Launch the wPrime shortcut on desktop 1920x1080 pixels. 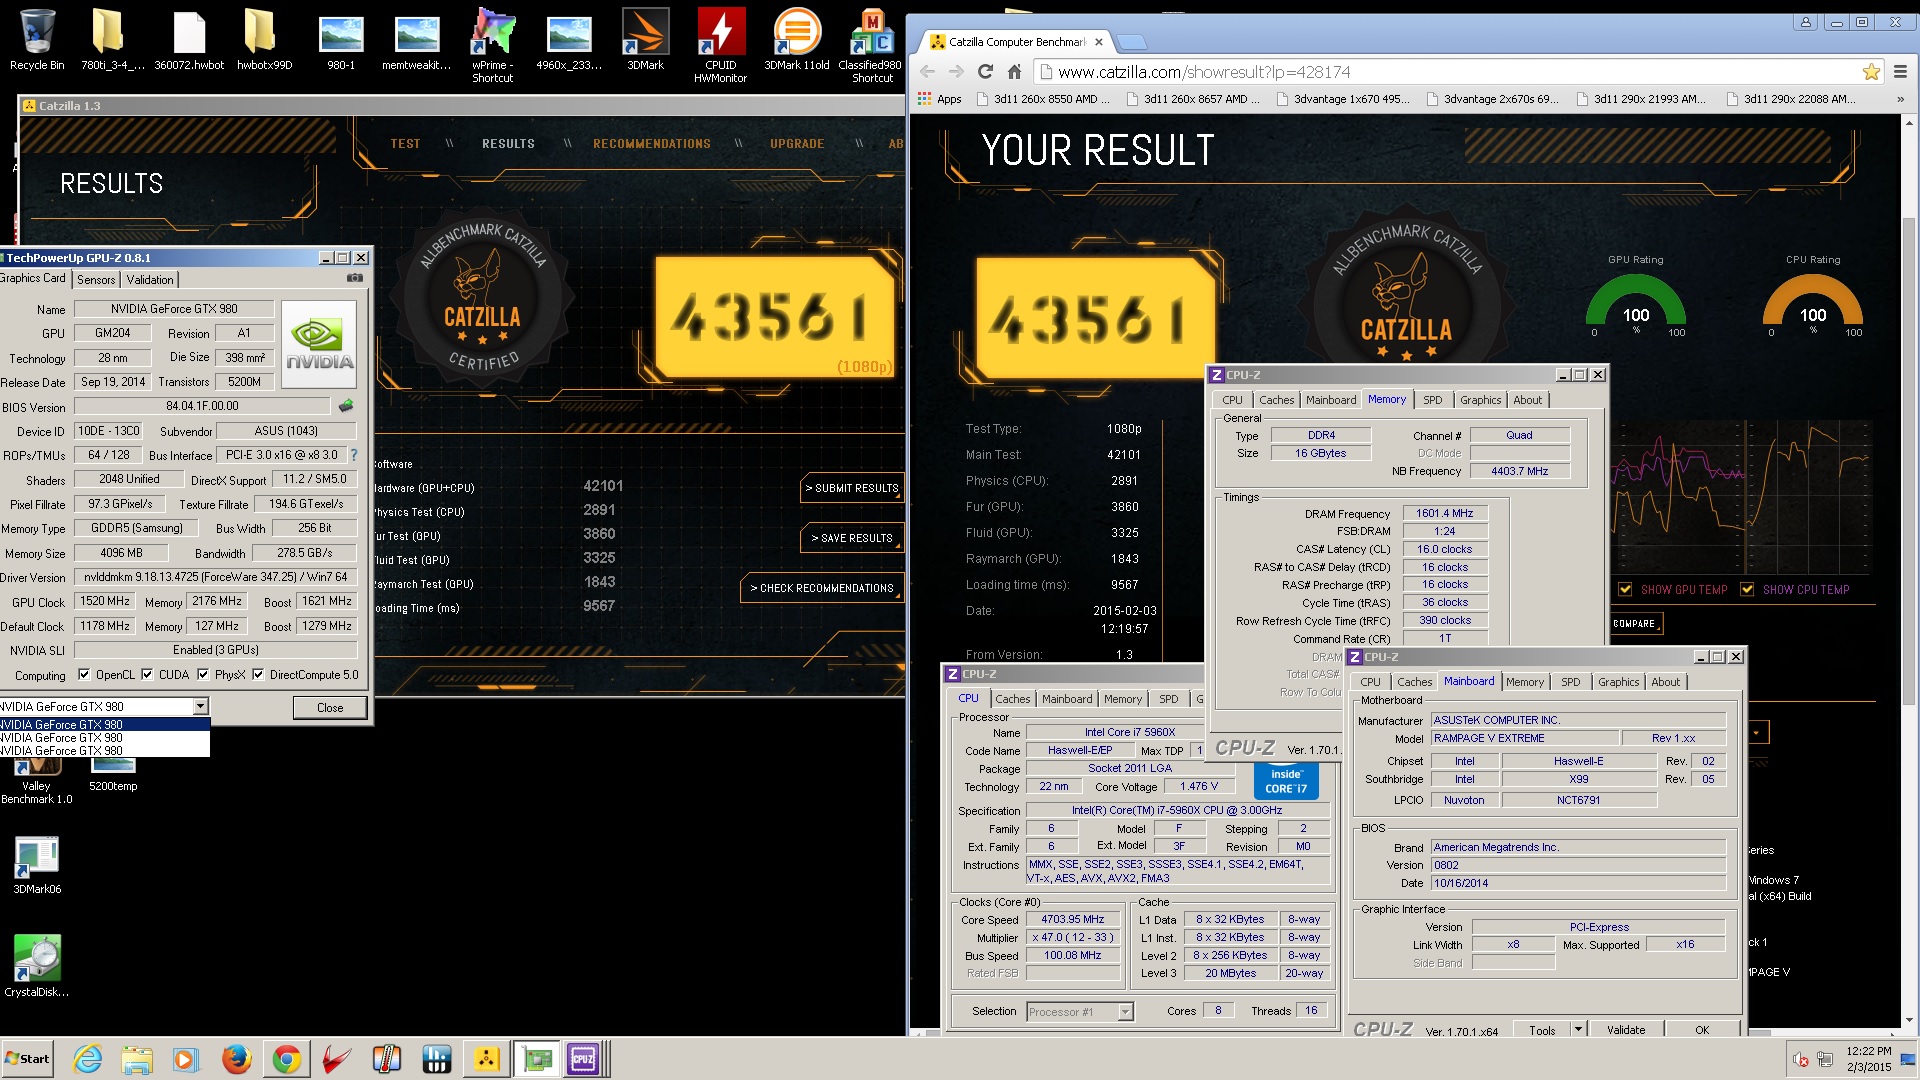click(x=493, y=45)
